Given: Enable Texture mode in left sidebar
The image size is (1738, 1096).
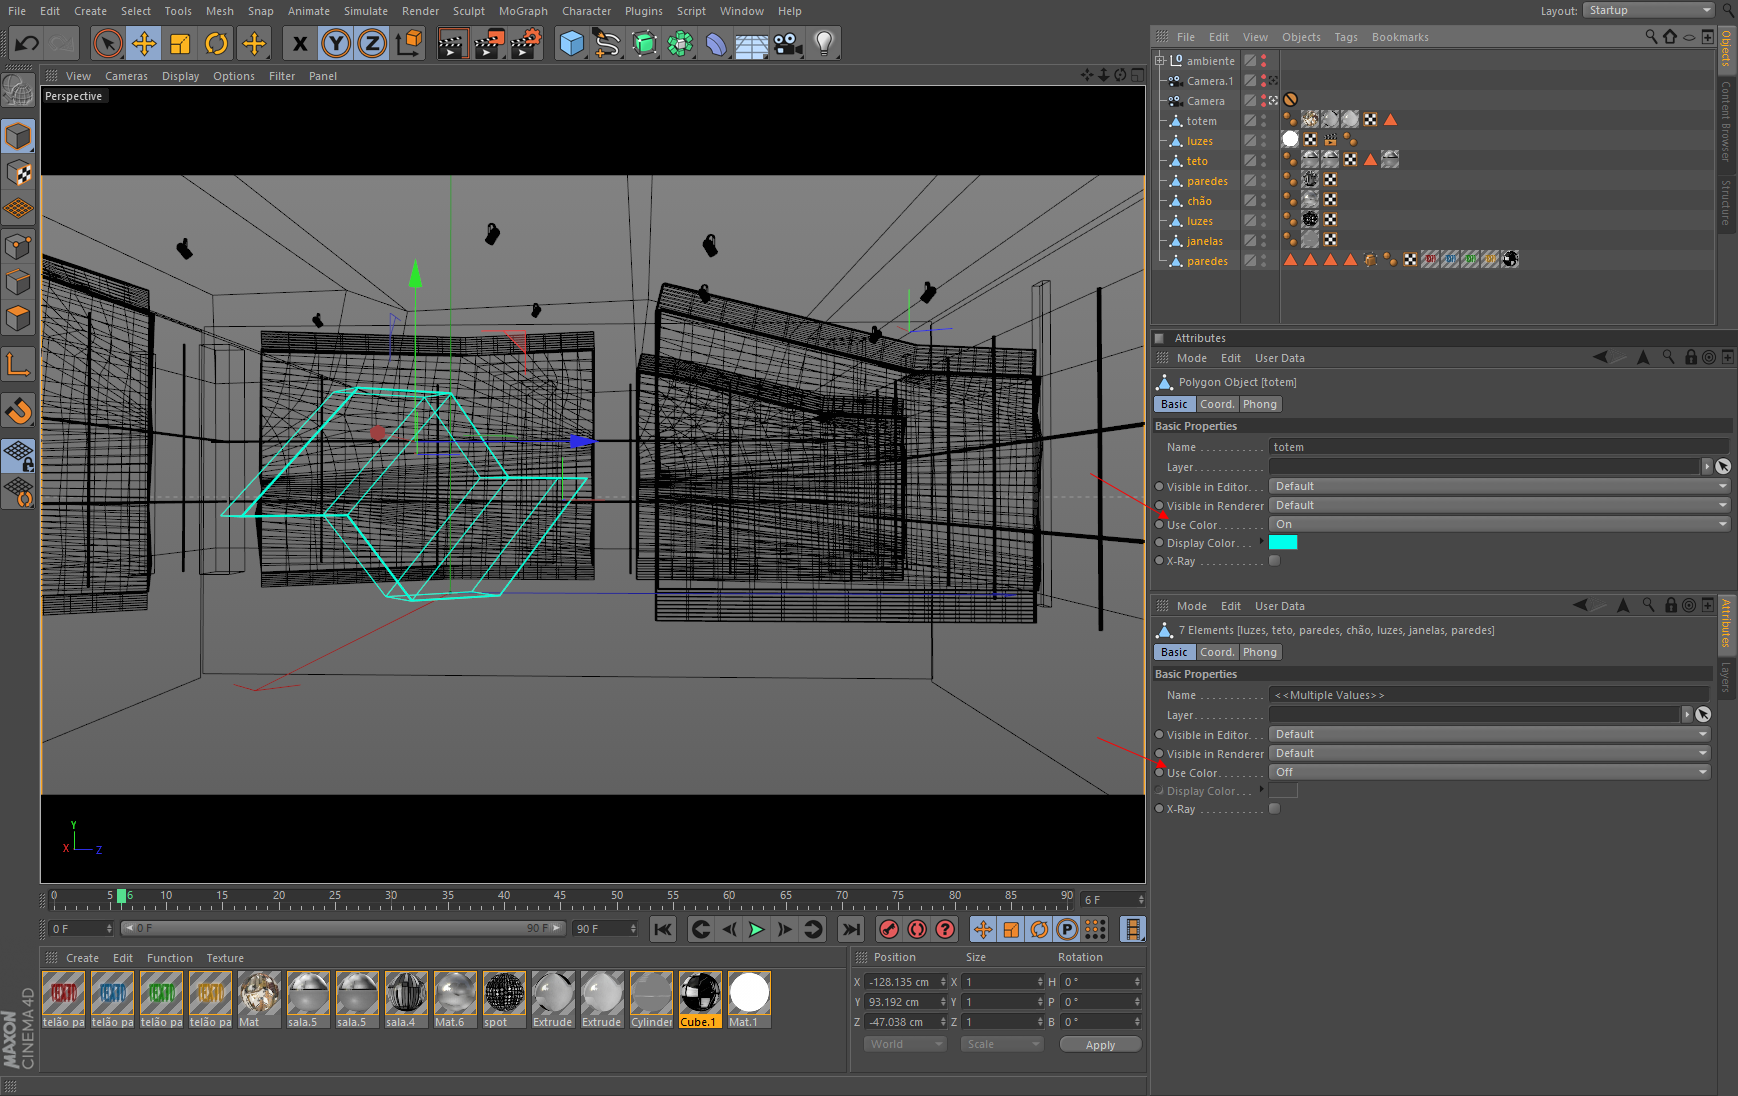Looking at the screenshot, I should point(18,173).
